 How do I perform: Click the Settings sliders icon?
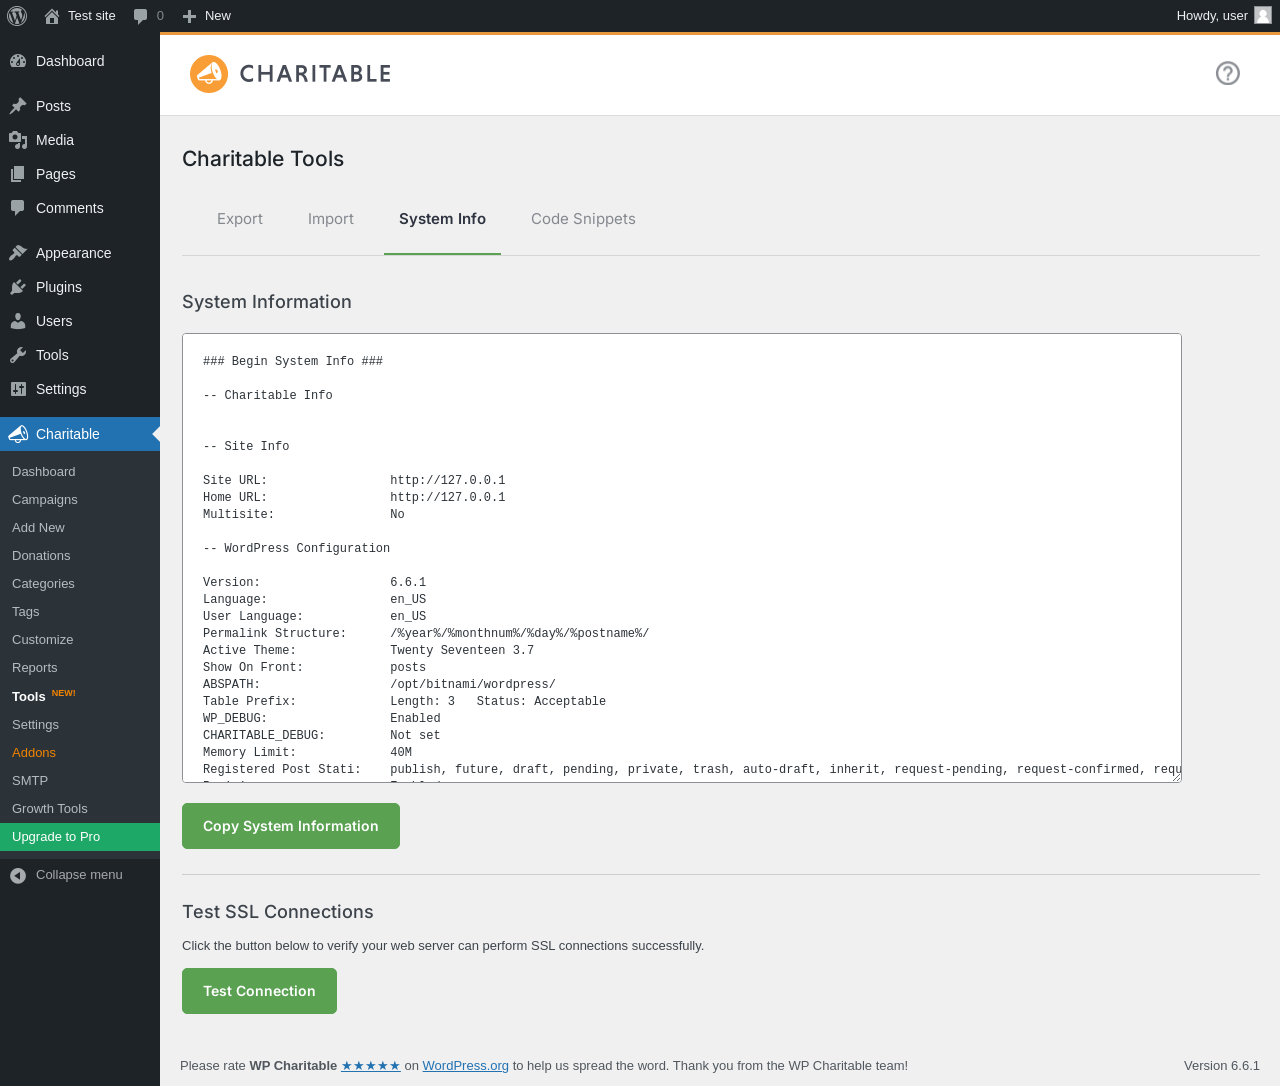[18, 389]
